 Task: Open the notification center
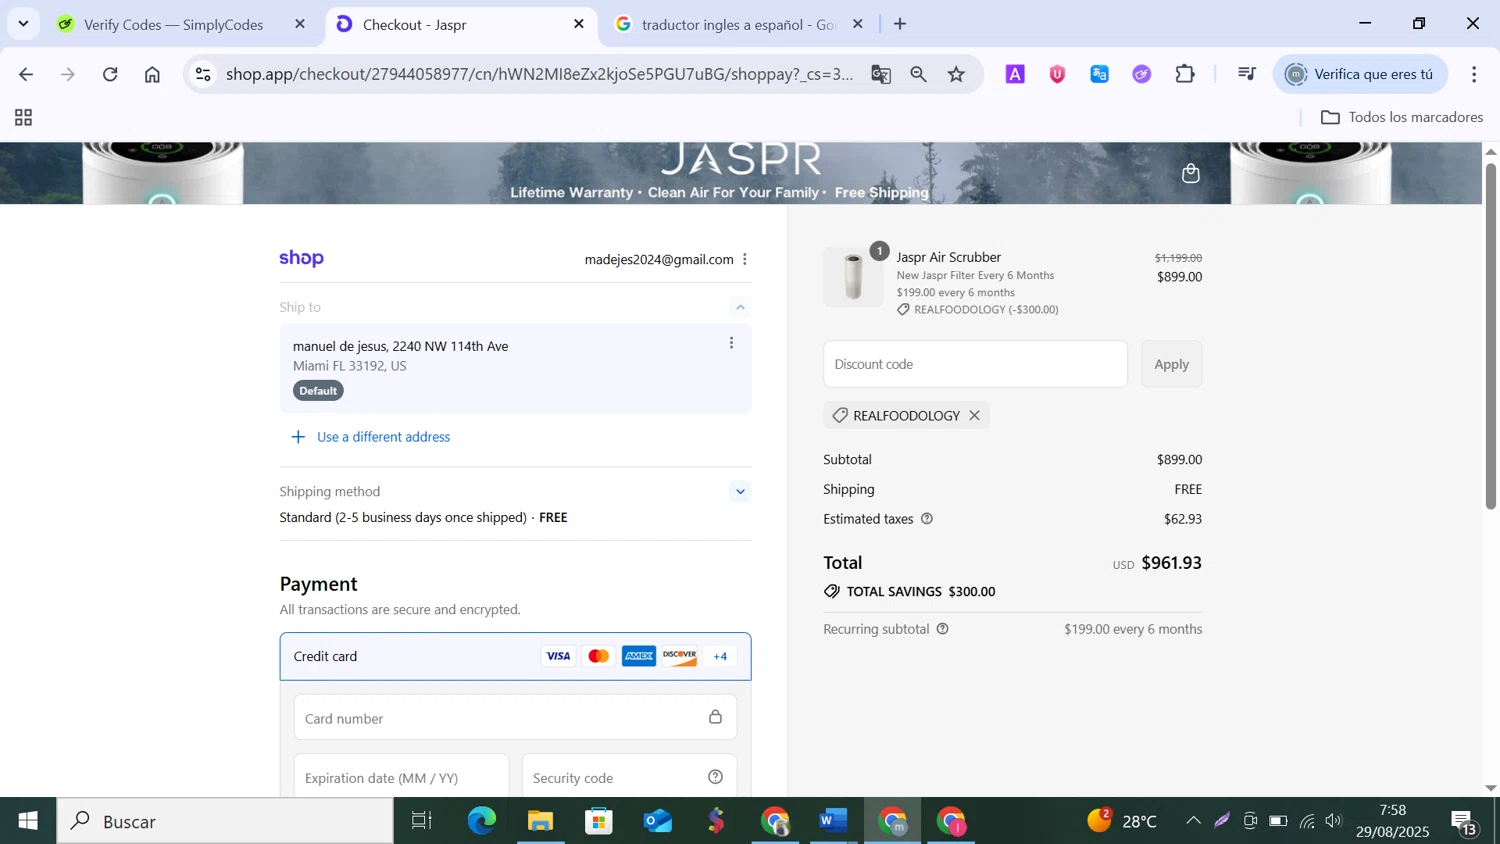click(x=1466, y=822)
